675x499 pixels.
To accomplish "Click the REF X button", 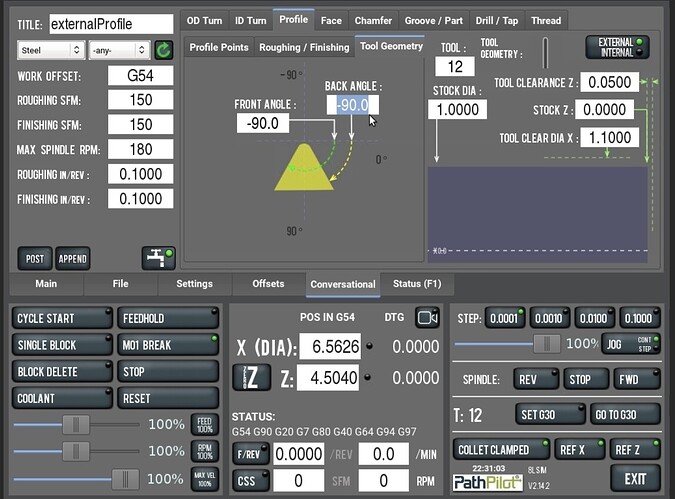I will 579,450.
